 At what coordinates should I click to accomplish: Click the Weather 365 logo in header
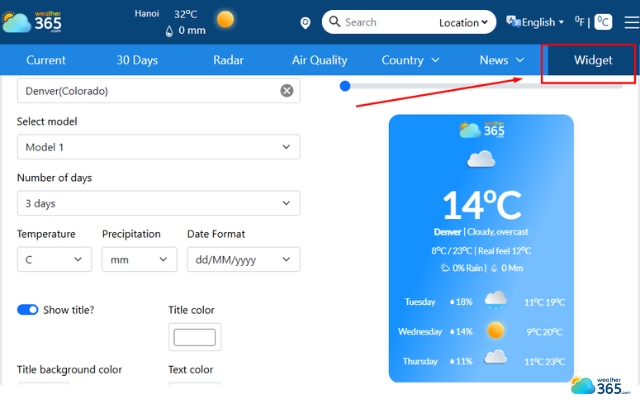point(32,22)
